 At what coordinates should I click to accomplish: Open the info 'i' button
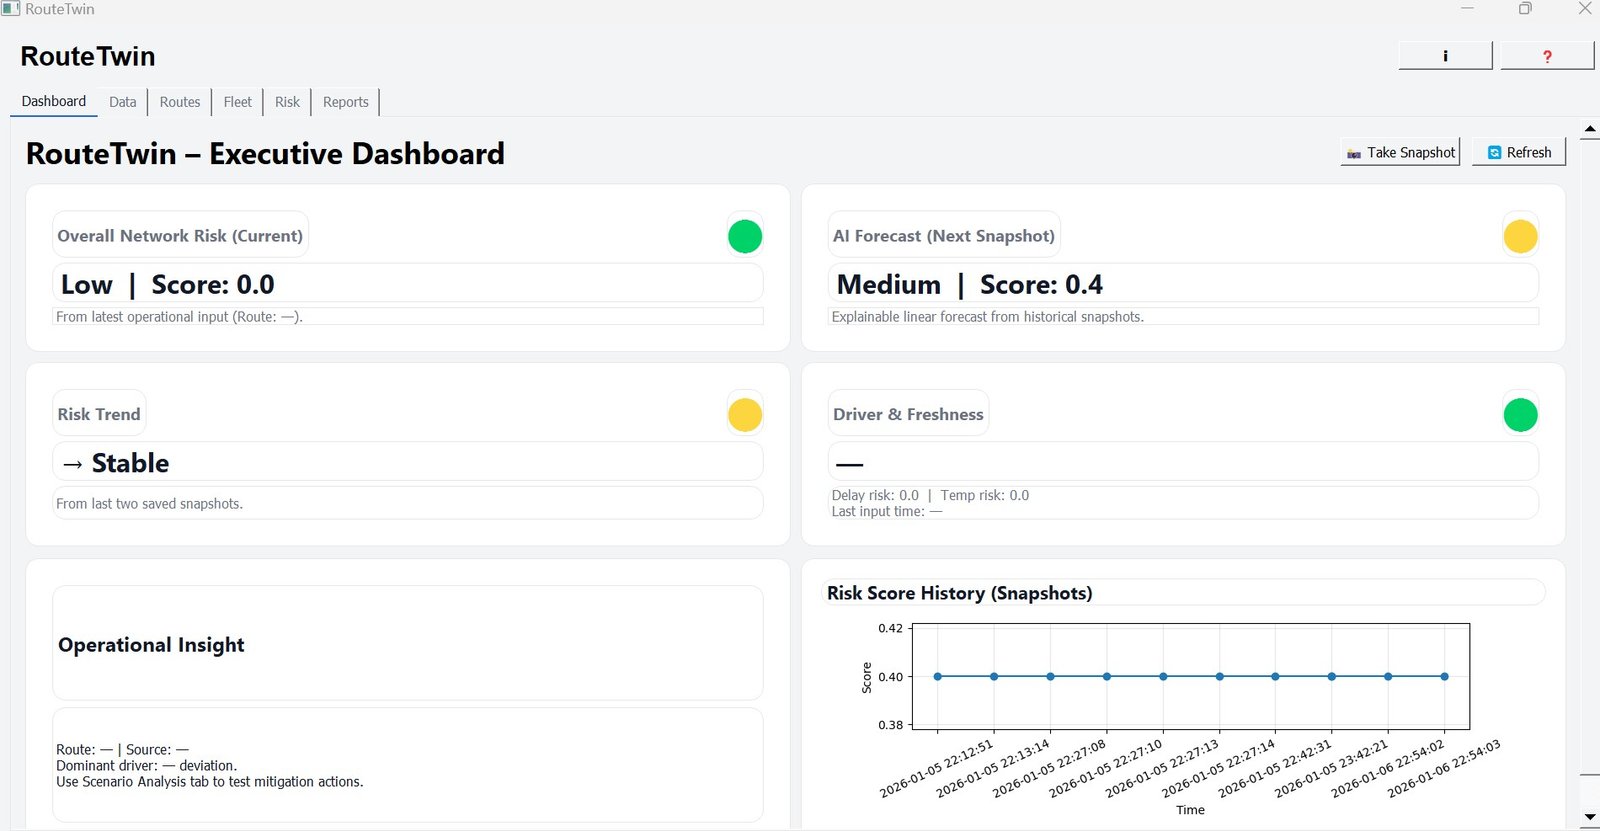click(1445, 56)
